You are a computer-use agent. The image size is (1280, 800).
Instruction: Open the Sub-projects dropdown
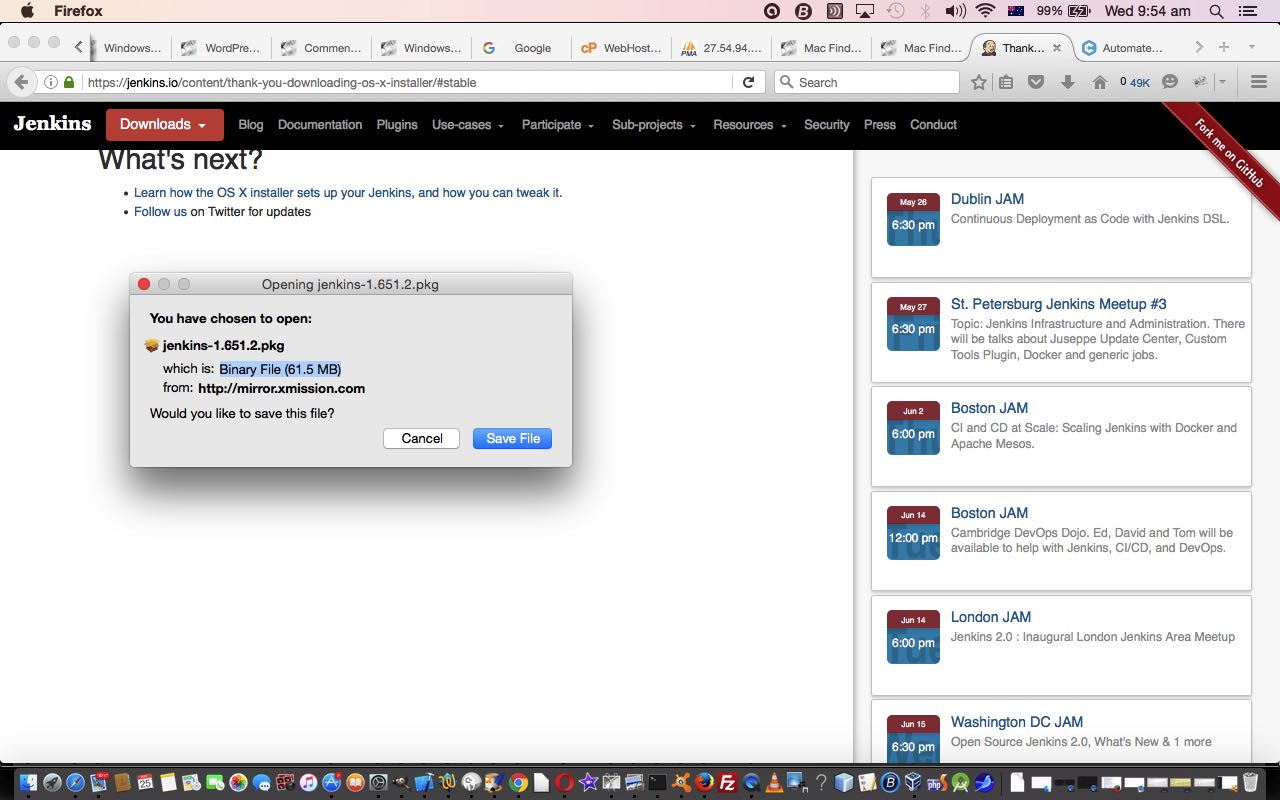pyautogui.click(x=653, y=125)
